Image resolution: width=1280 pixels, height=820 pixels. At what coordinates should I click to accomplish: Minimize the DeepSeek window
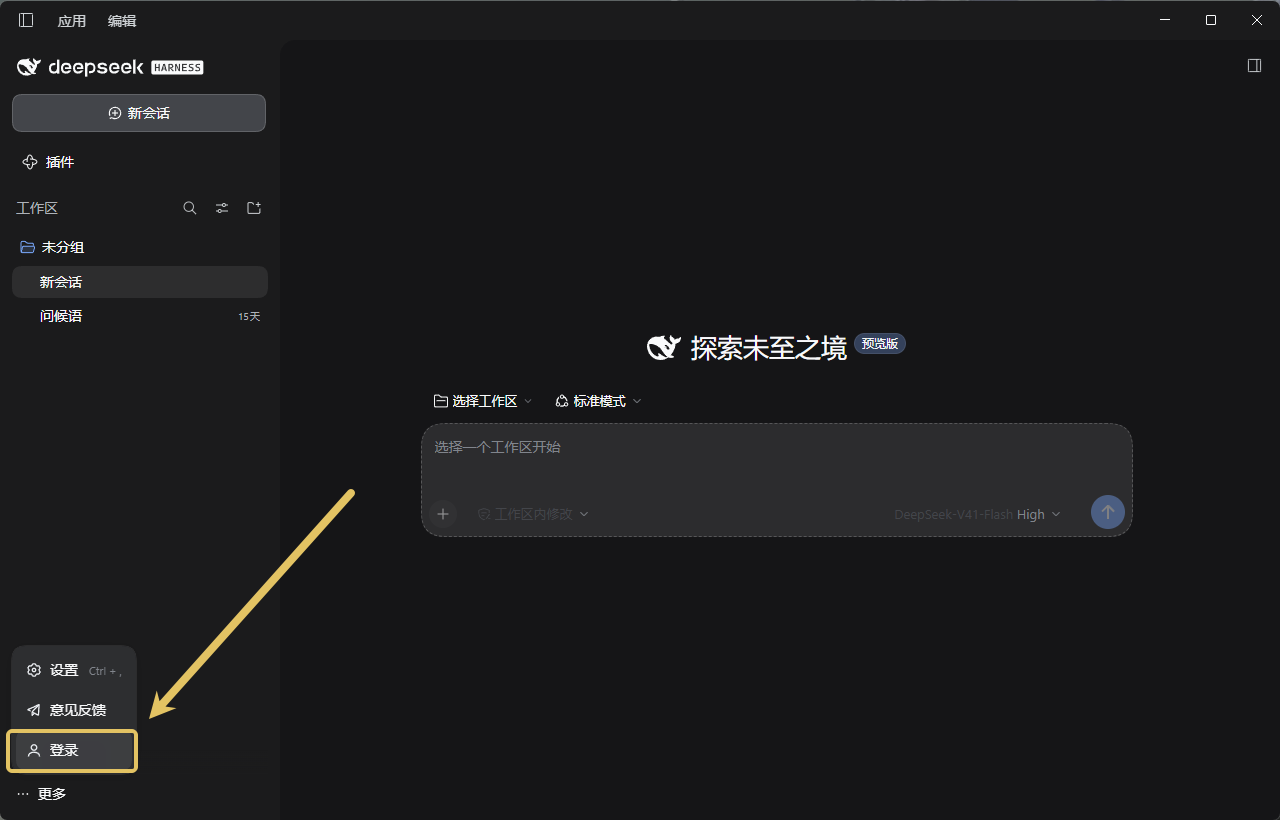pos(1164,20)
